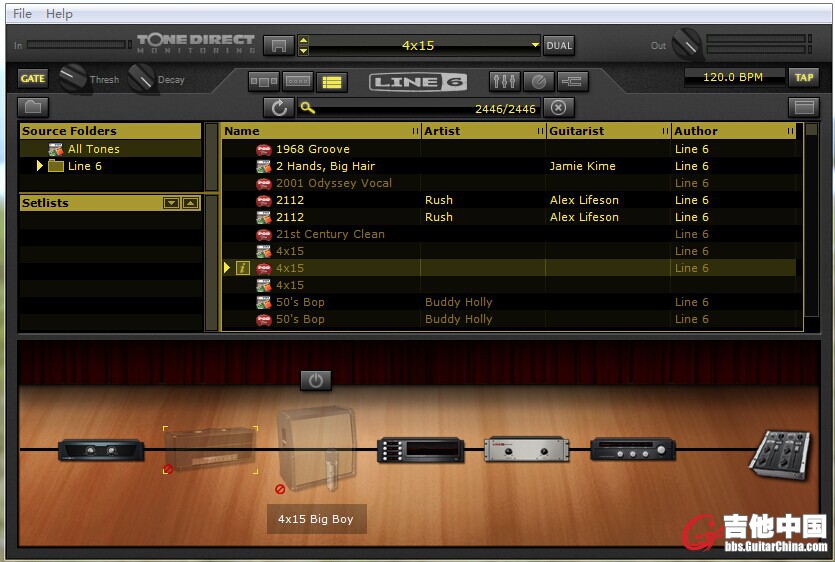
Task: Toggle the amp power button on stage
Action: tap(316, 380)
